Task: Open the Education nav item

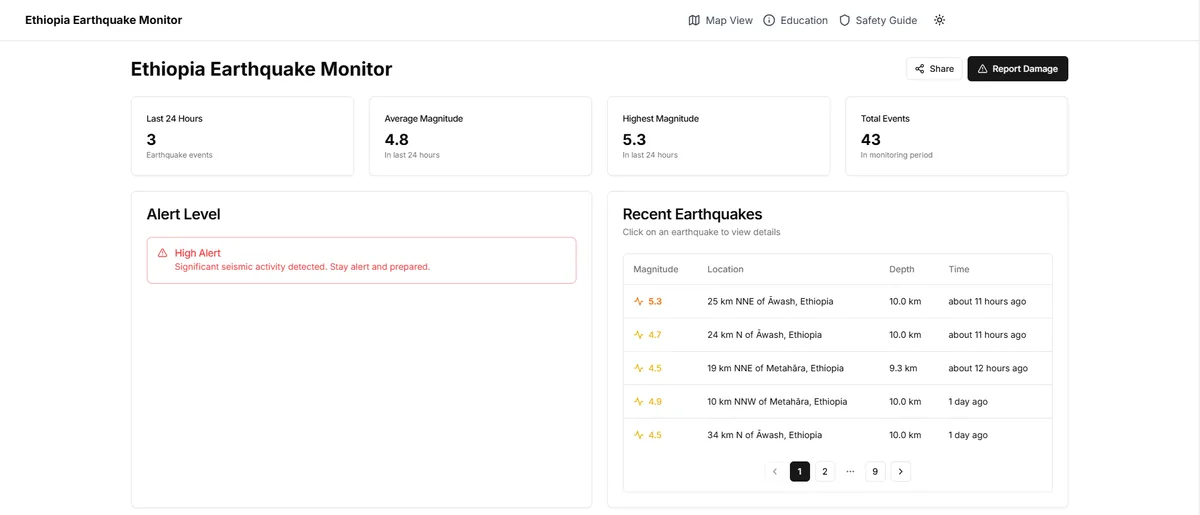Action: pos(796,20)
